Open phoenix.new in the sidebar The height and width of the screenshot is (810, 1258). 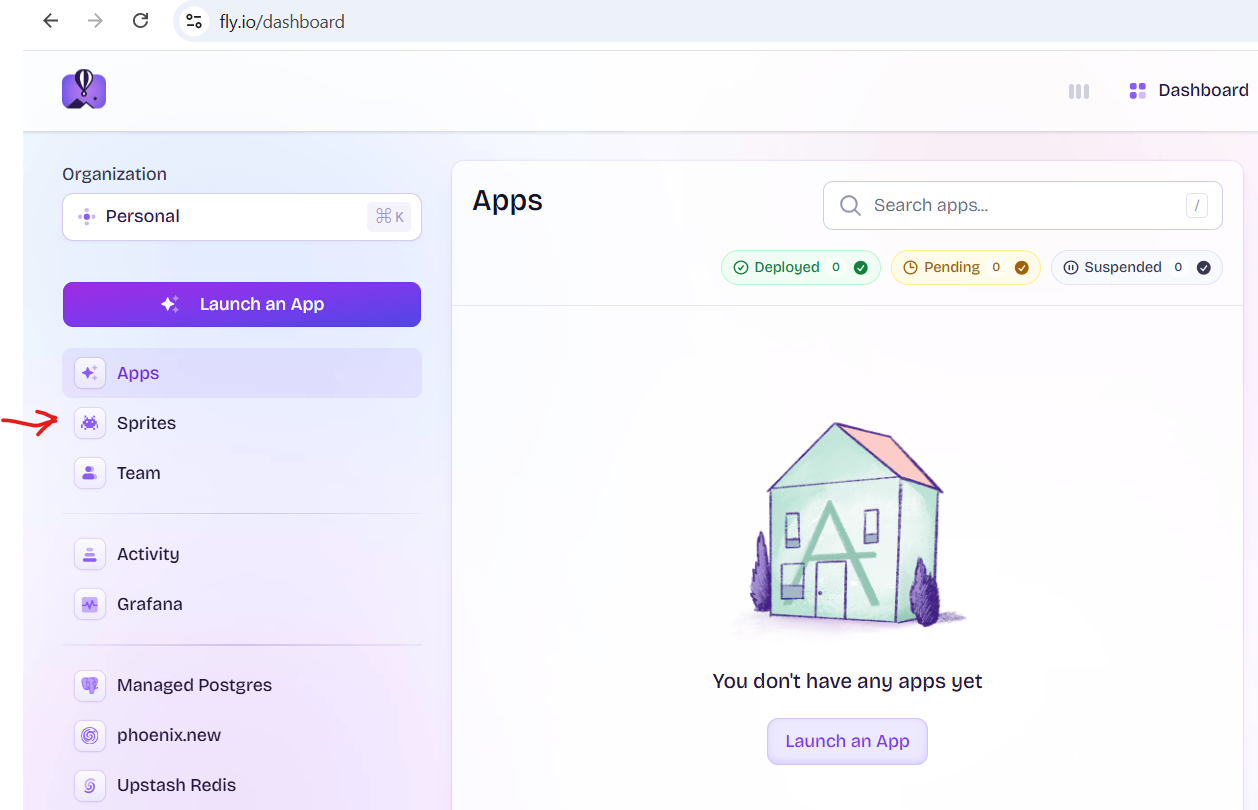(x=242, y=735)
